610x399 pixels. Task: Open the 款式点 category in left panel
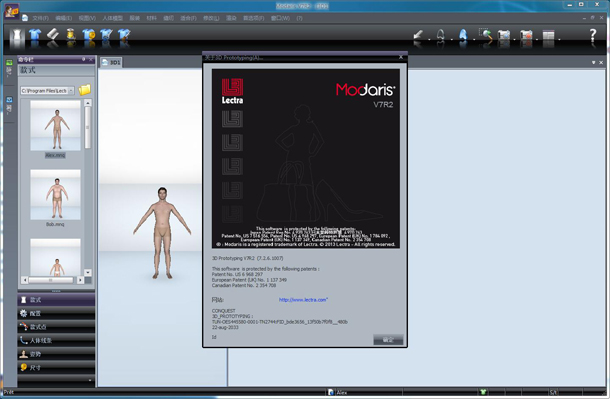[x=56, y=327]
